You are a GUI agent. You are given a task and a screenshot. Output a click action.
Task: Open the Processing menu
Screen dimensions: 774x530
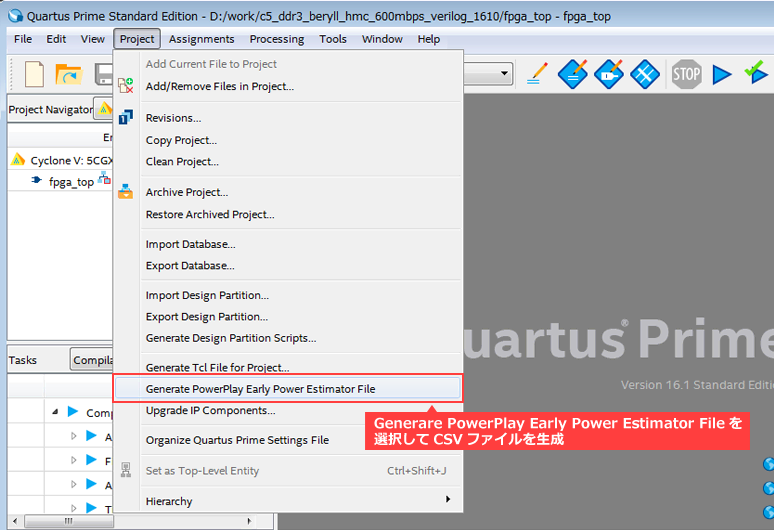[276, 39]
